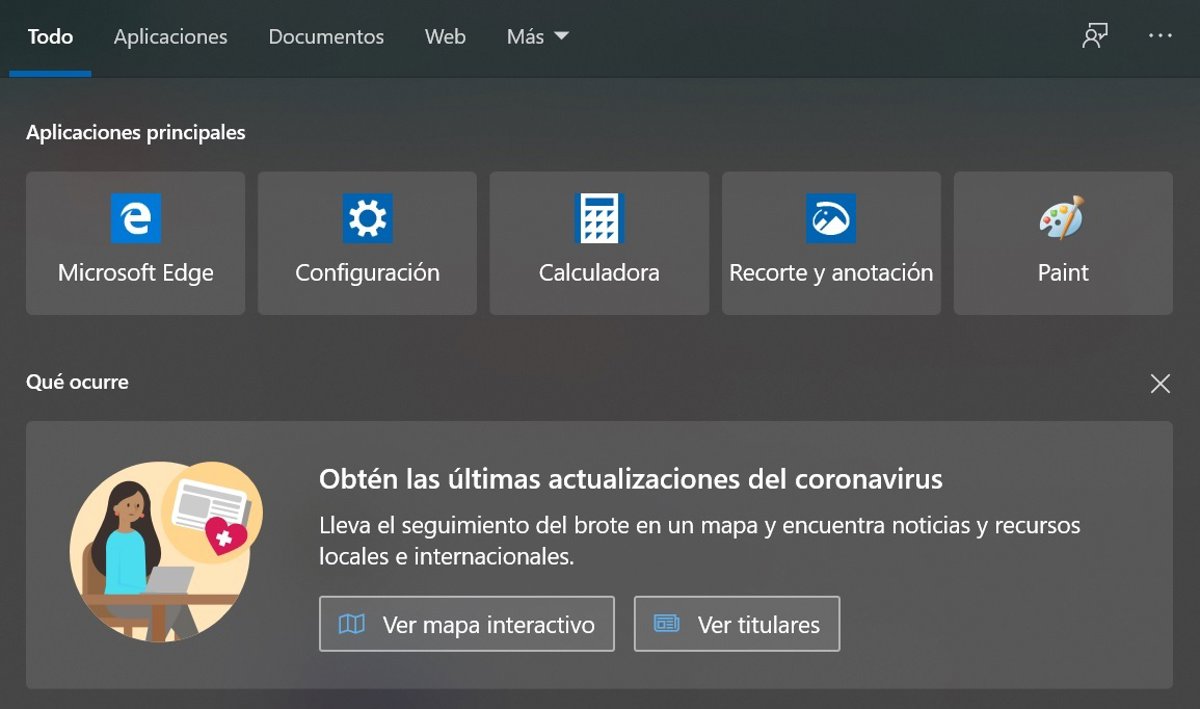Open the three-dots options menu
This screenshot has height=709, width=1200.
tap(1160, 36)
